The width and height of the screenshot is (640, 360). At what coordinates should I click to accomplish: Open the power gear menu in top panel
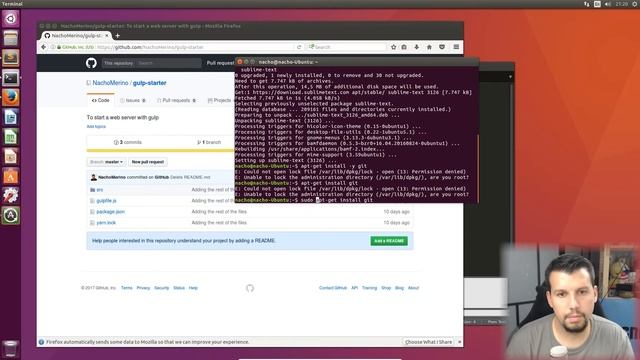coord(636,4)
